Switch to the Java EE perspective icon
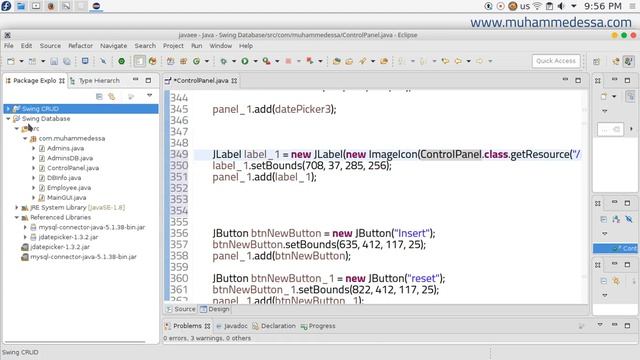The width and height of the screenshot is (640, 360). (x=616, y=62)
